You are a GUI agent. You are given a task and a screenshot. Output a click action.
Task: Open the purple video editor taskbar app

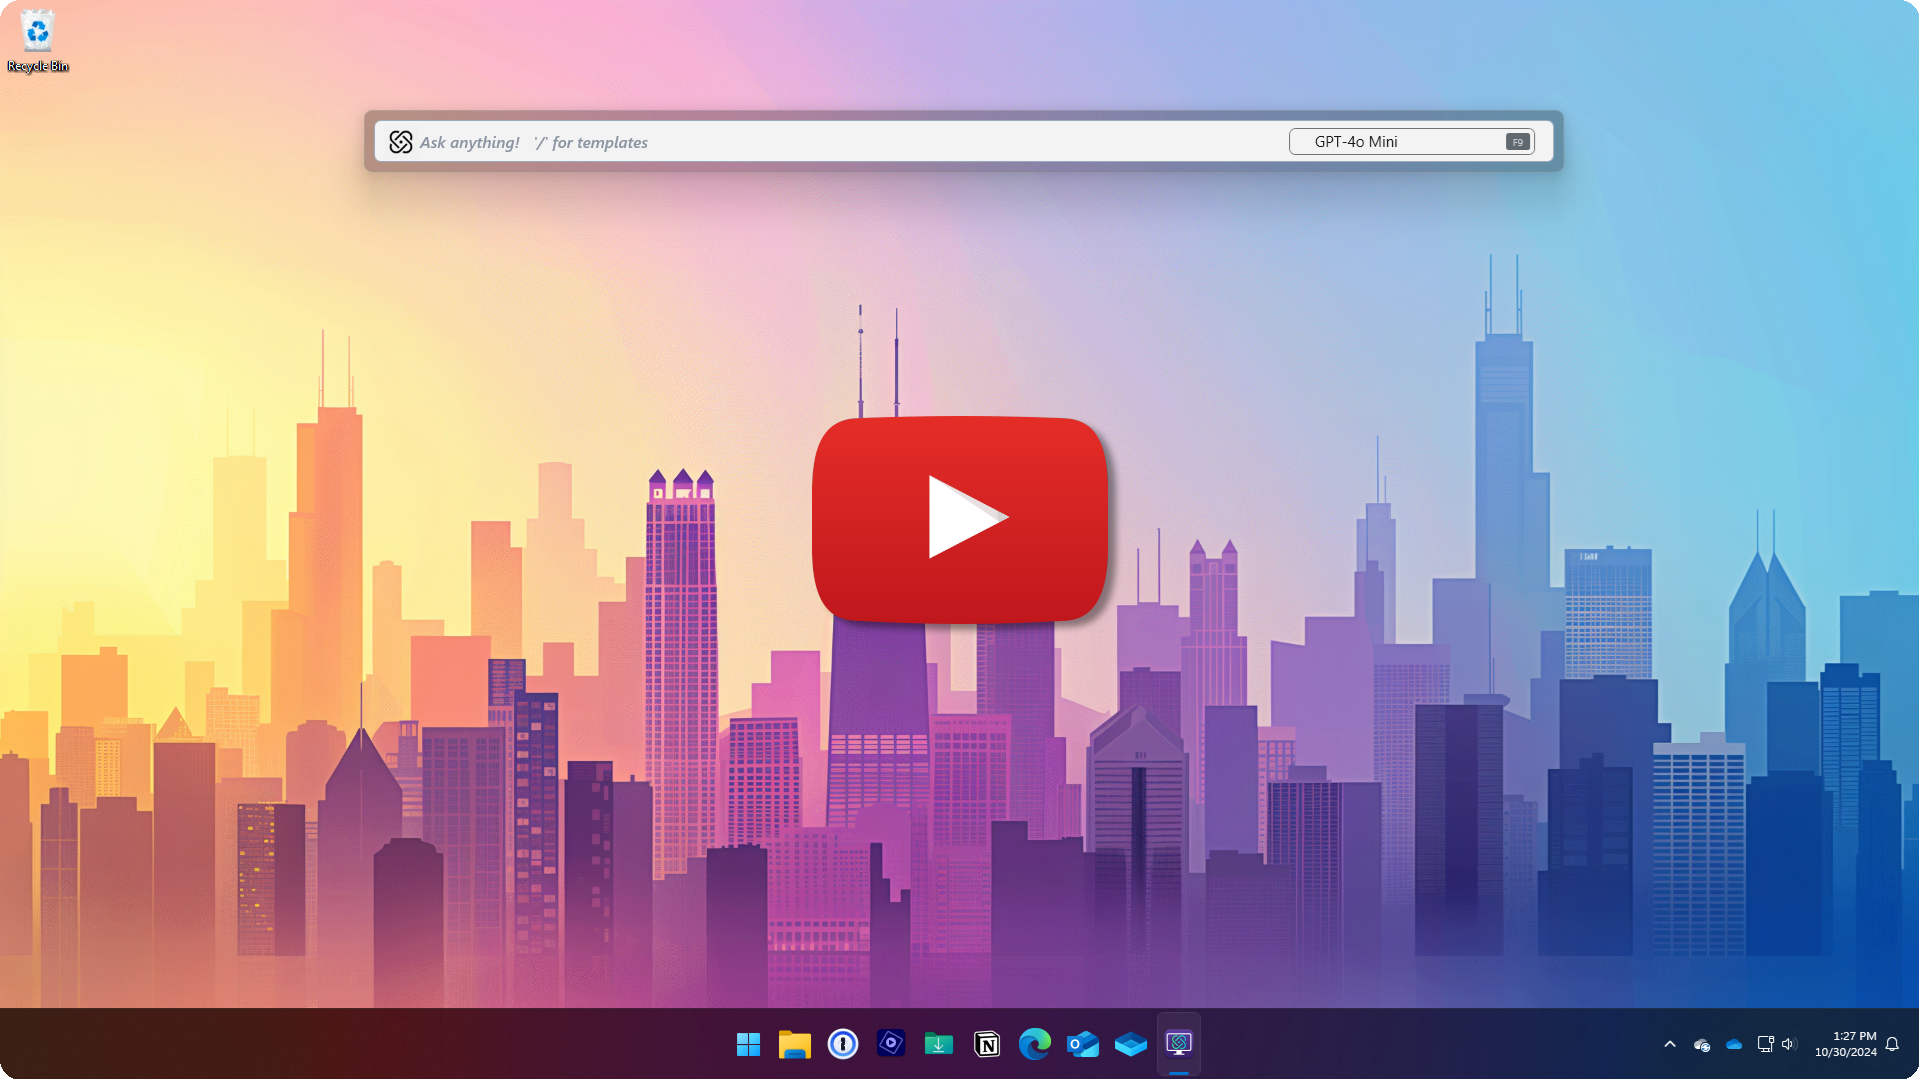pyautogui.click(x=891, y=1044)
